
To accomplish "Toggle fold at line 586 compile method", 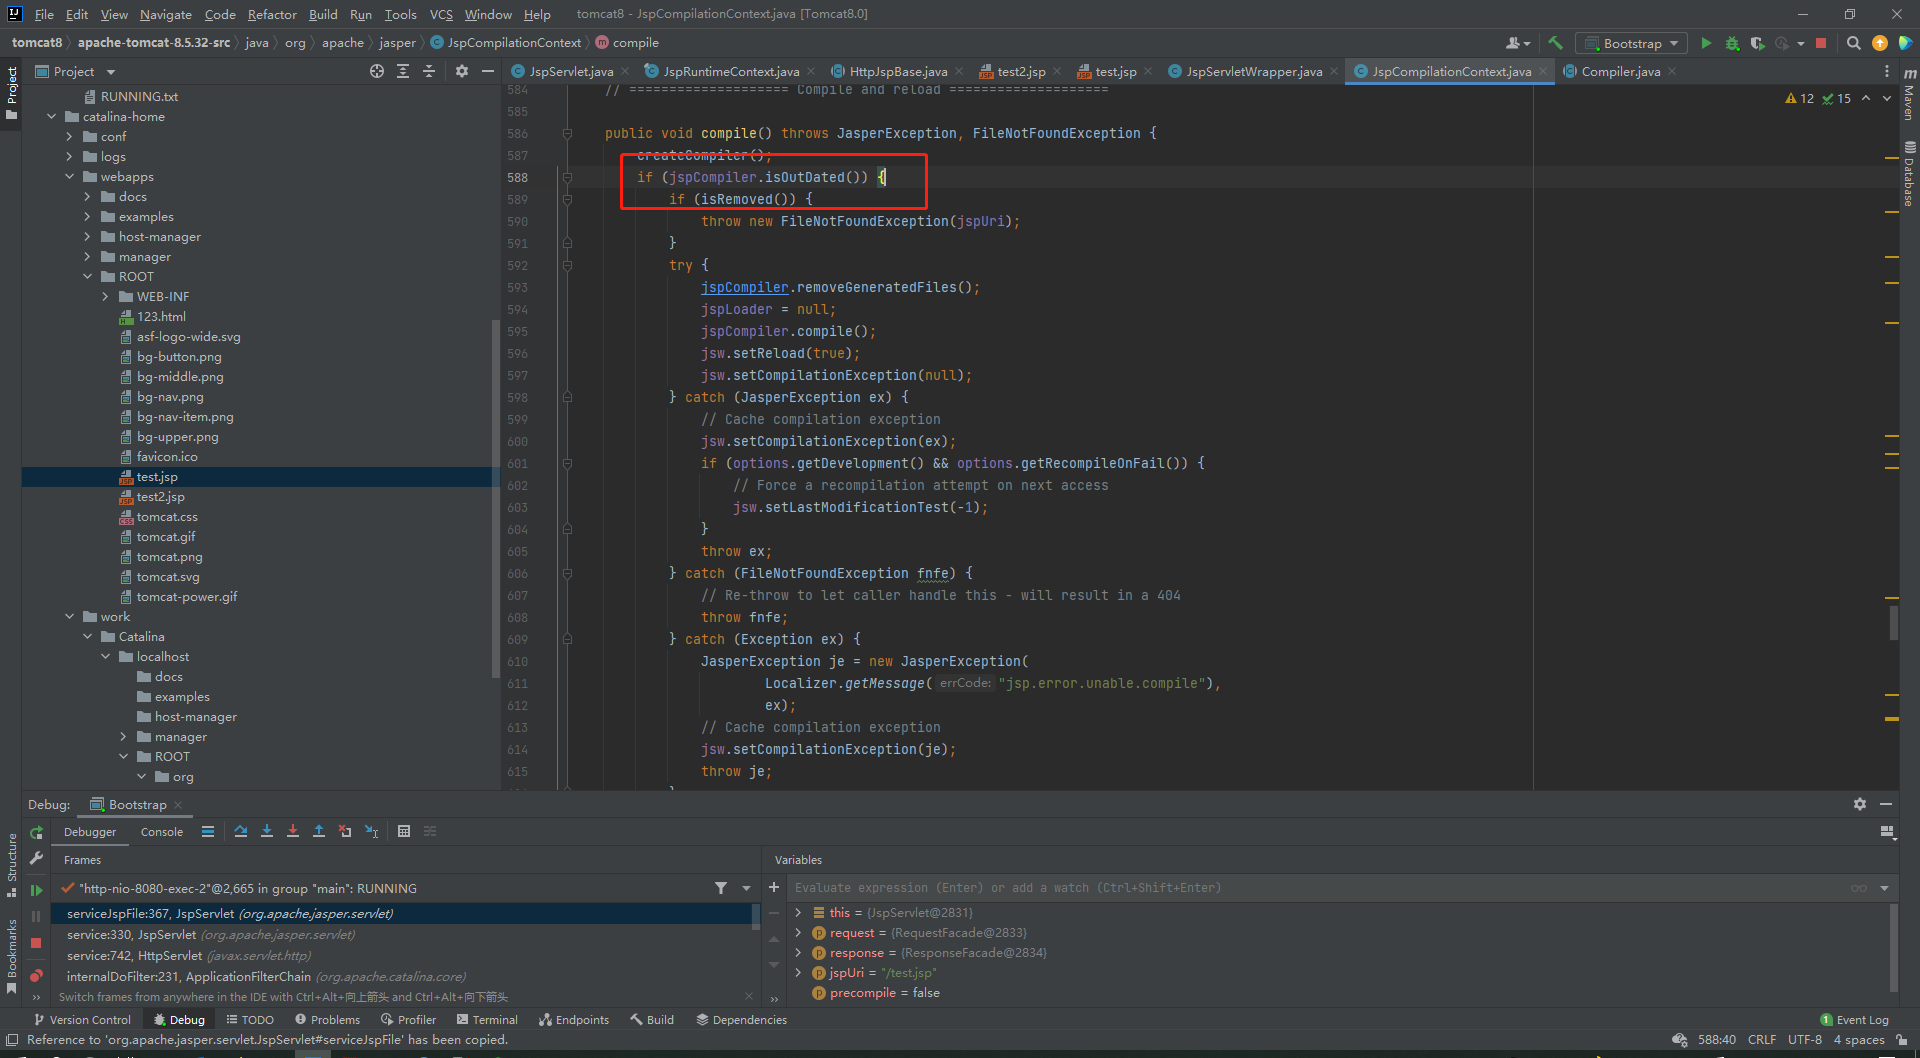I will pyautogui.click(x=567, y=133).
